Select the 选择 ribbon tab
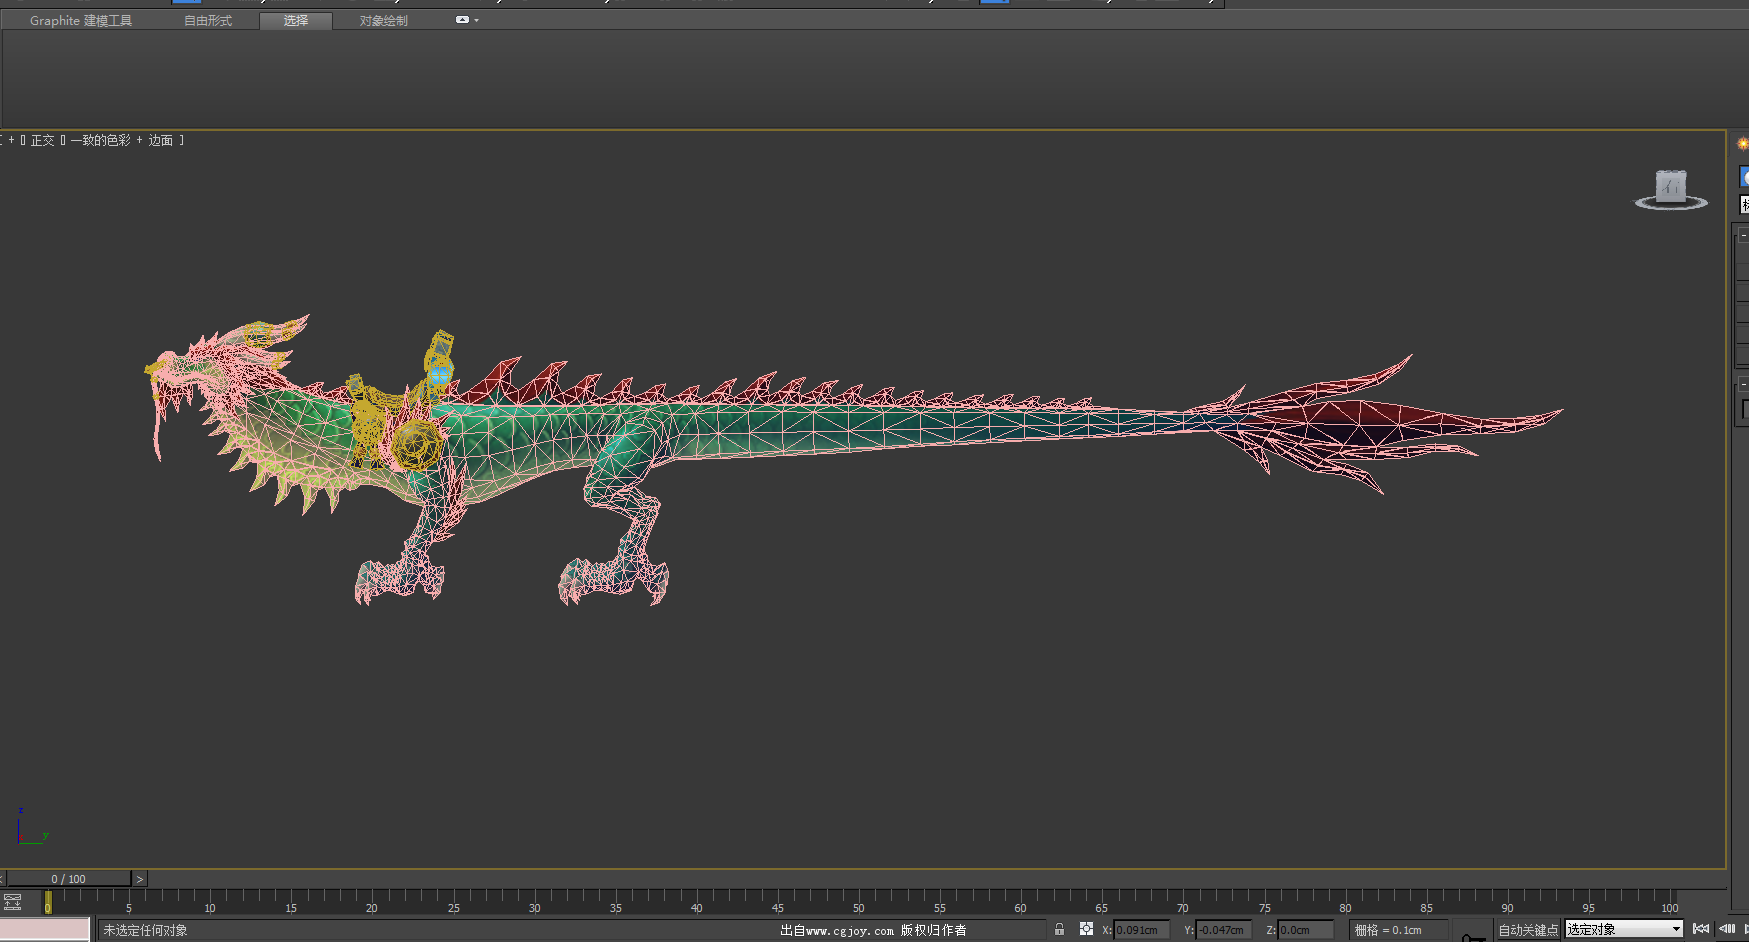 click(x=295, y=20)
